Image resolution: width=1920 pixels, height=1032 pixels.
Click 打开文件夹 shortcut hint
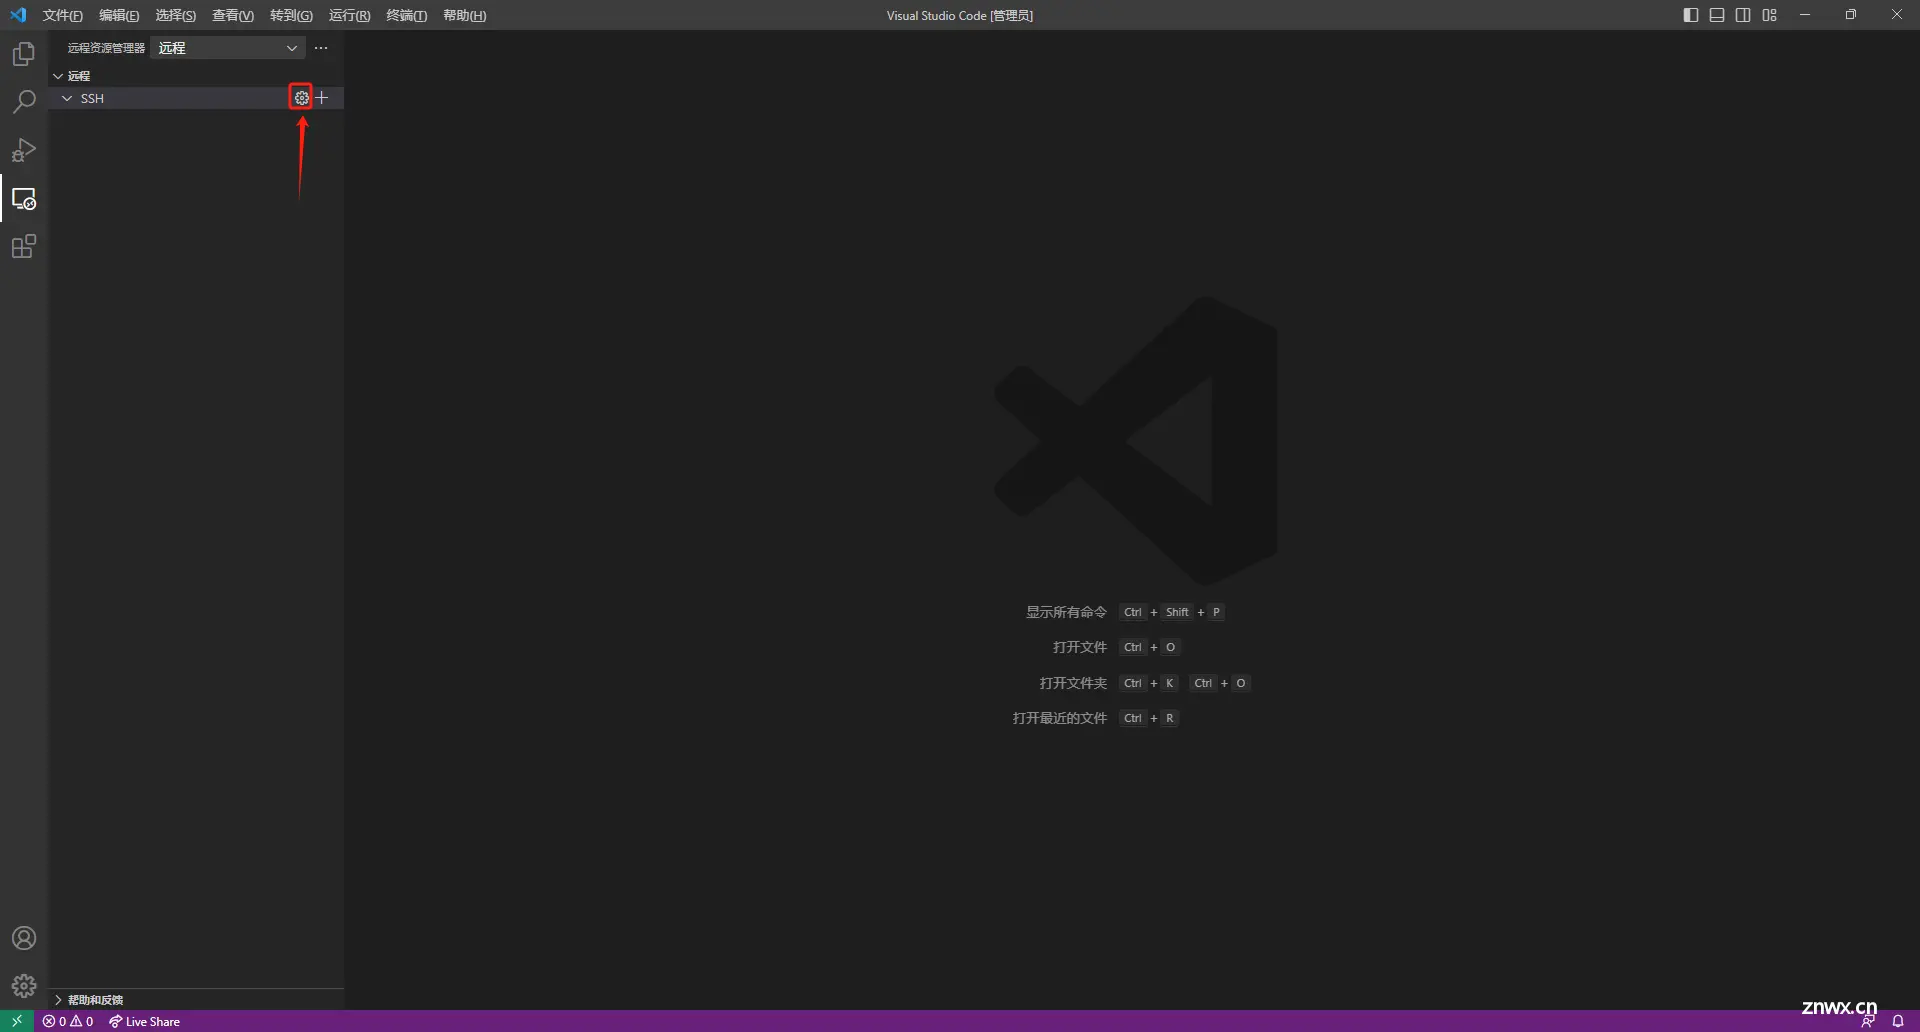pyautogui.click(x=1073, y=683)
